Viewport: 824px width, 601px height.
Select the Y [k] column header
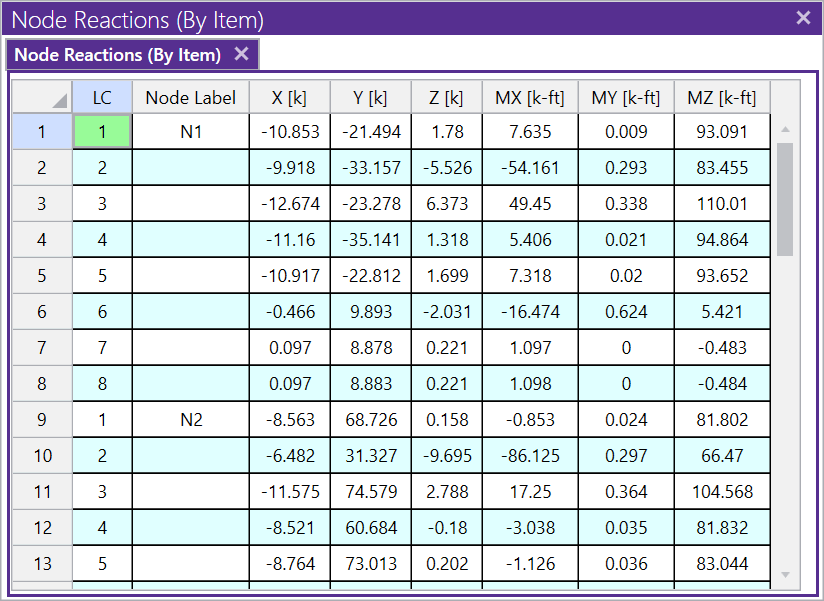pos(370,97)
